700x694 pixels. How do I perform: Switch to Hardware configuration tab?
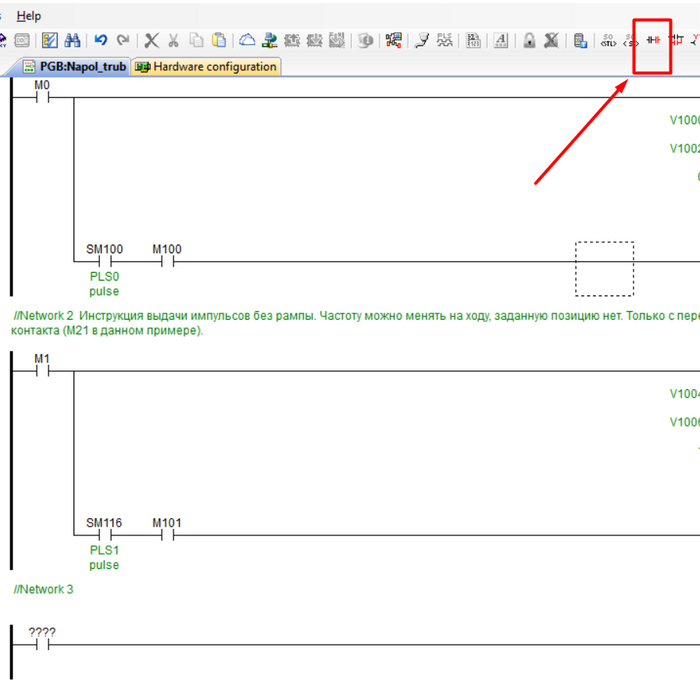click(206, 67)
